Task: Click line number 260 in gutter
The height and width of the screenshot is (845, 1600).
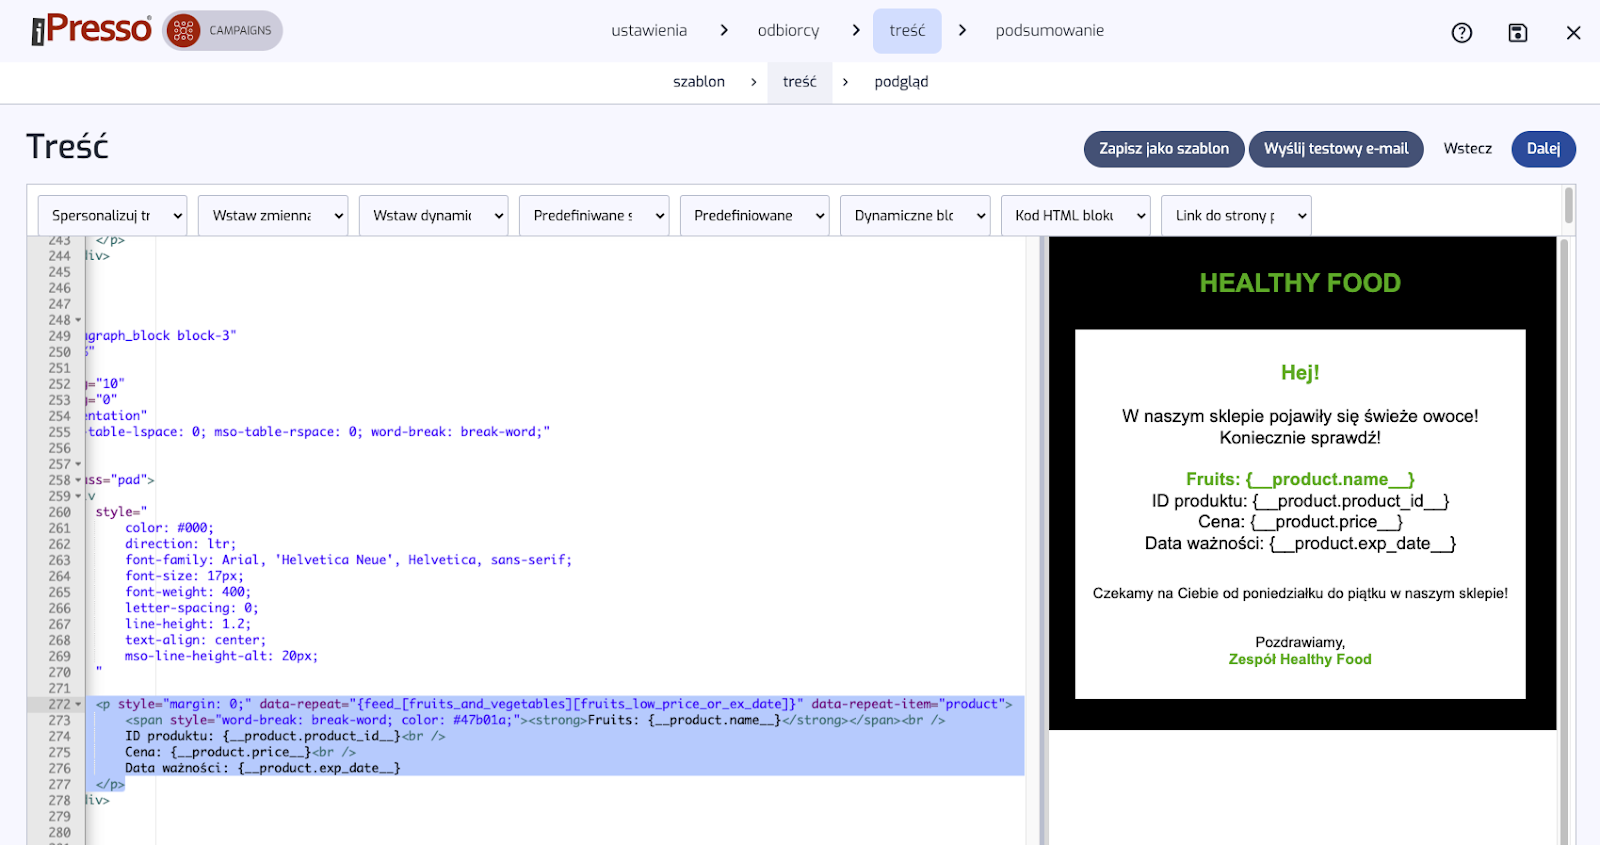Action: point(59,512)
